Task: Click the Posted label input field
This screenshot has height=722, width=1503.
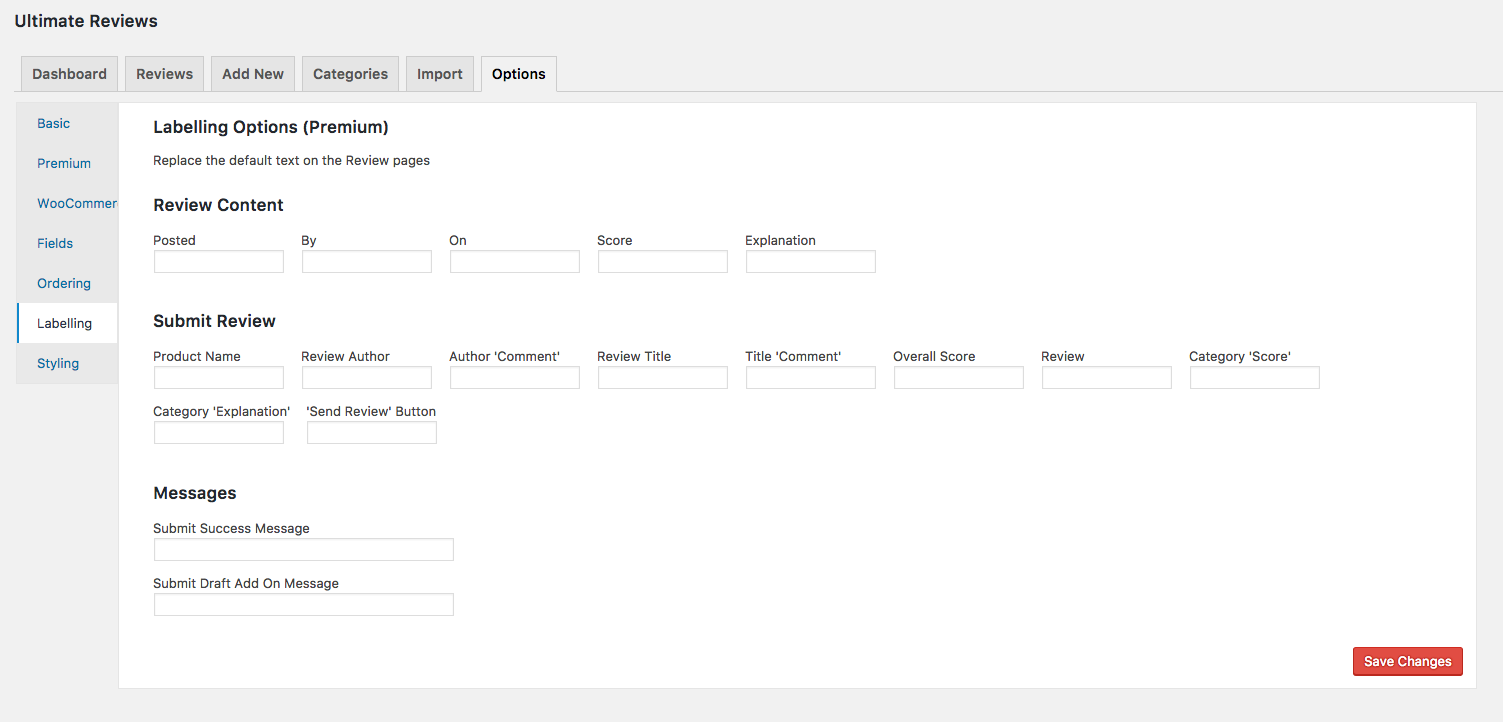Action: [x=219, y=262]
